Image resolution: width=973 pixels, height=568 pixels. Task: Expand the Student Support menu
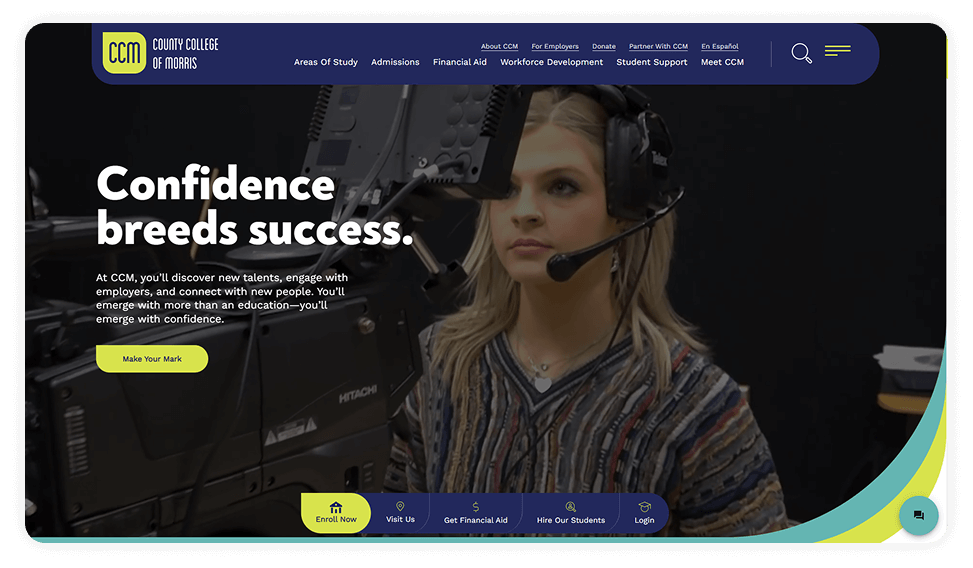point(652,62)
